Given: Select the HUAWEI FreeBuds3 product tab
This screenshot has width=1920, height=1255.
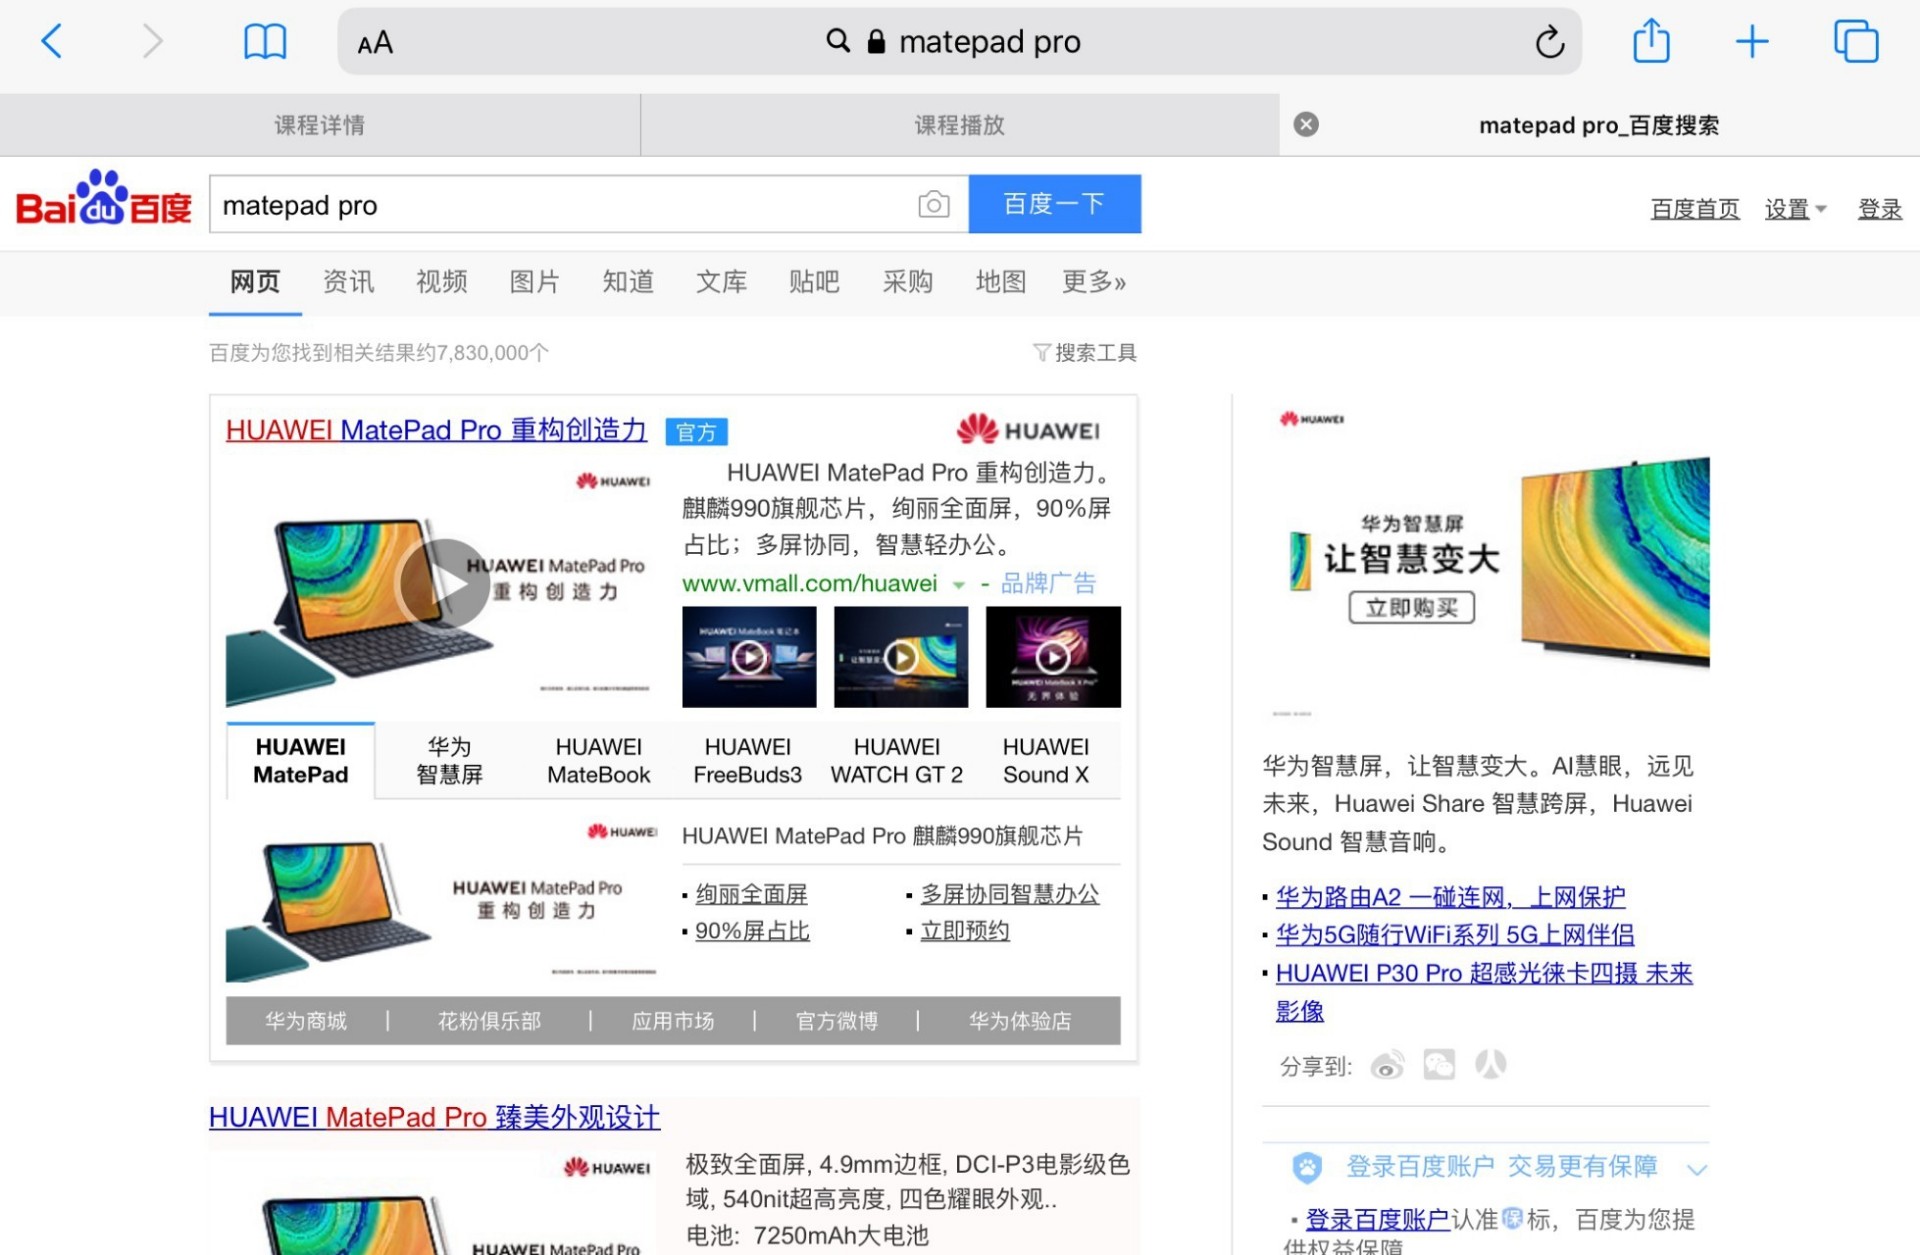Looking at the screenshot, I should click(x=747, y=761).
